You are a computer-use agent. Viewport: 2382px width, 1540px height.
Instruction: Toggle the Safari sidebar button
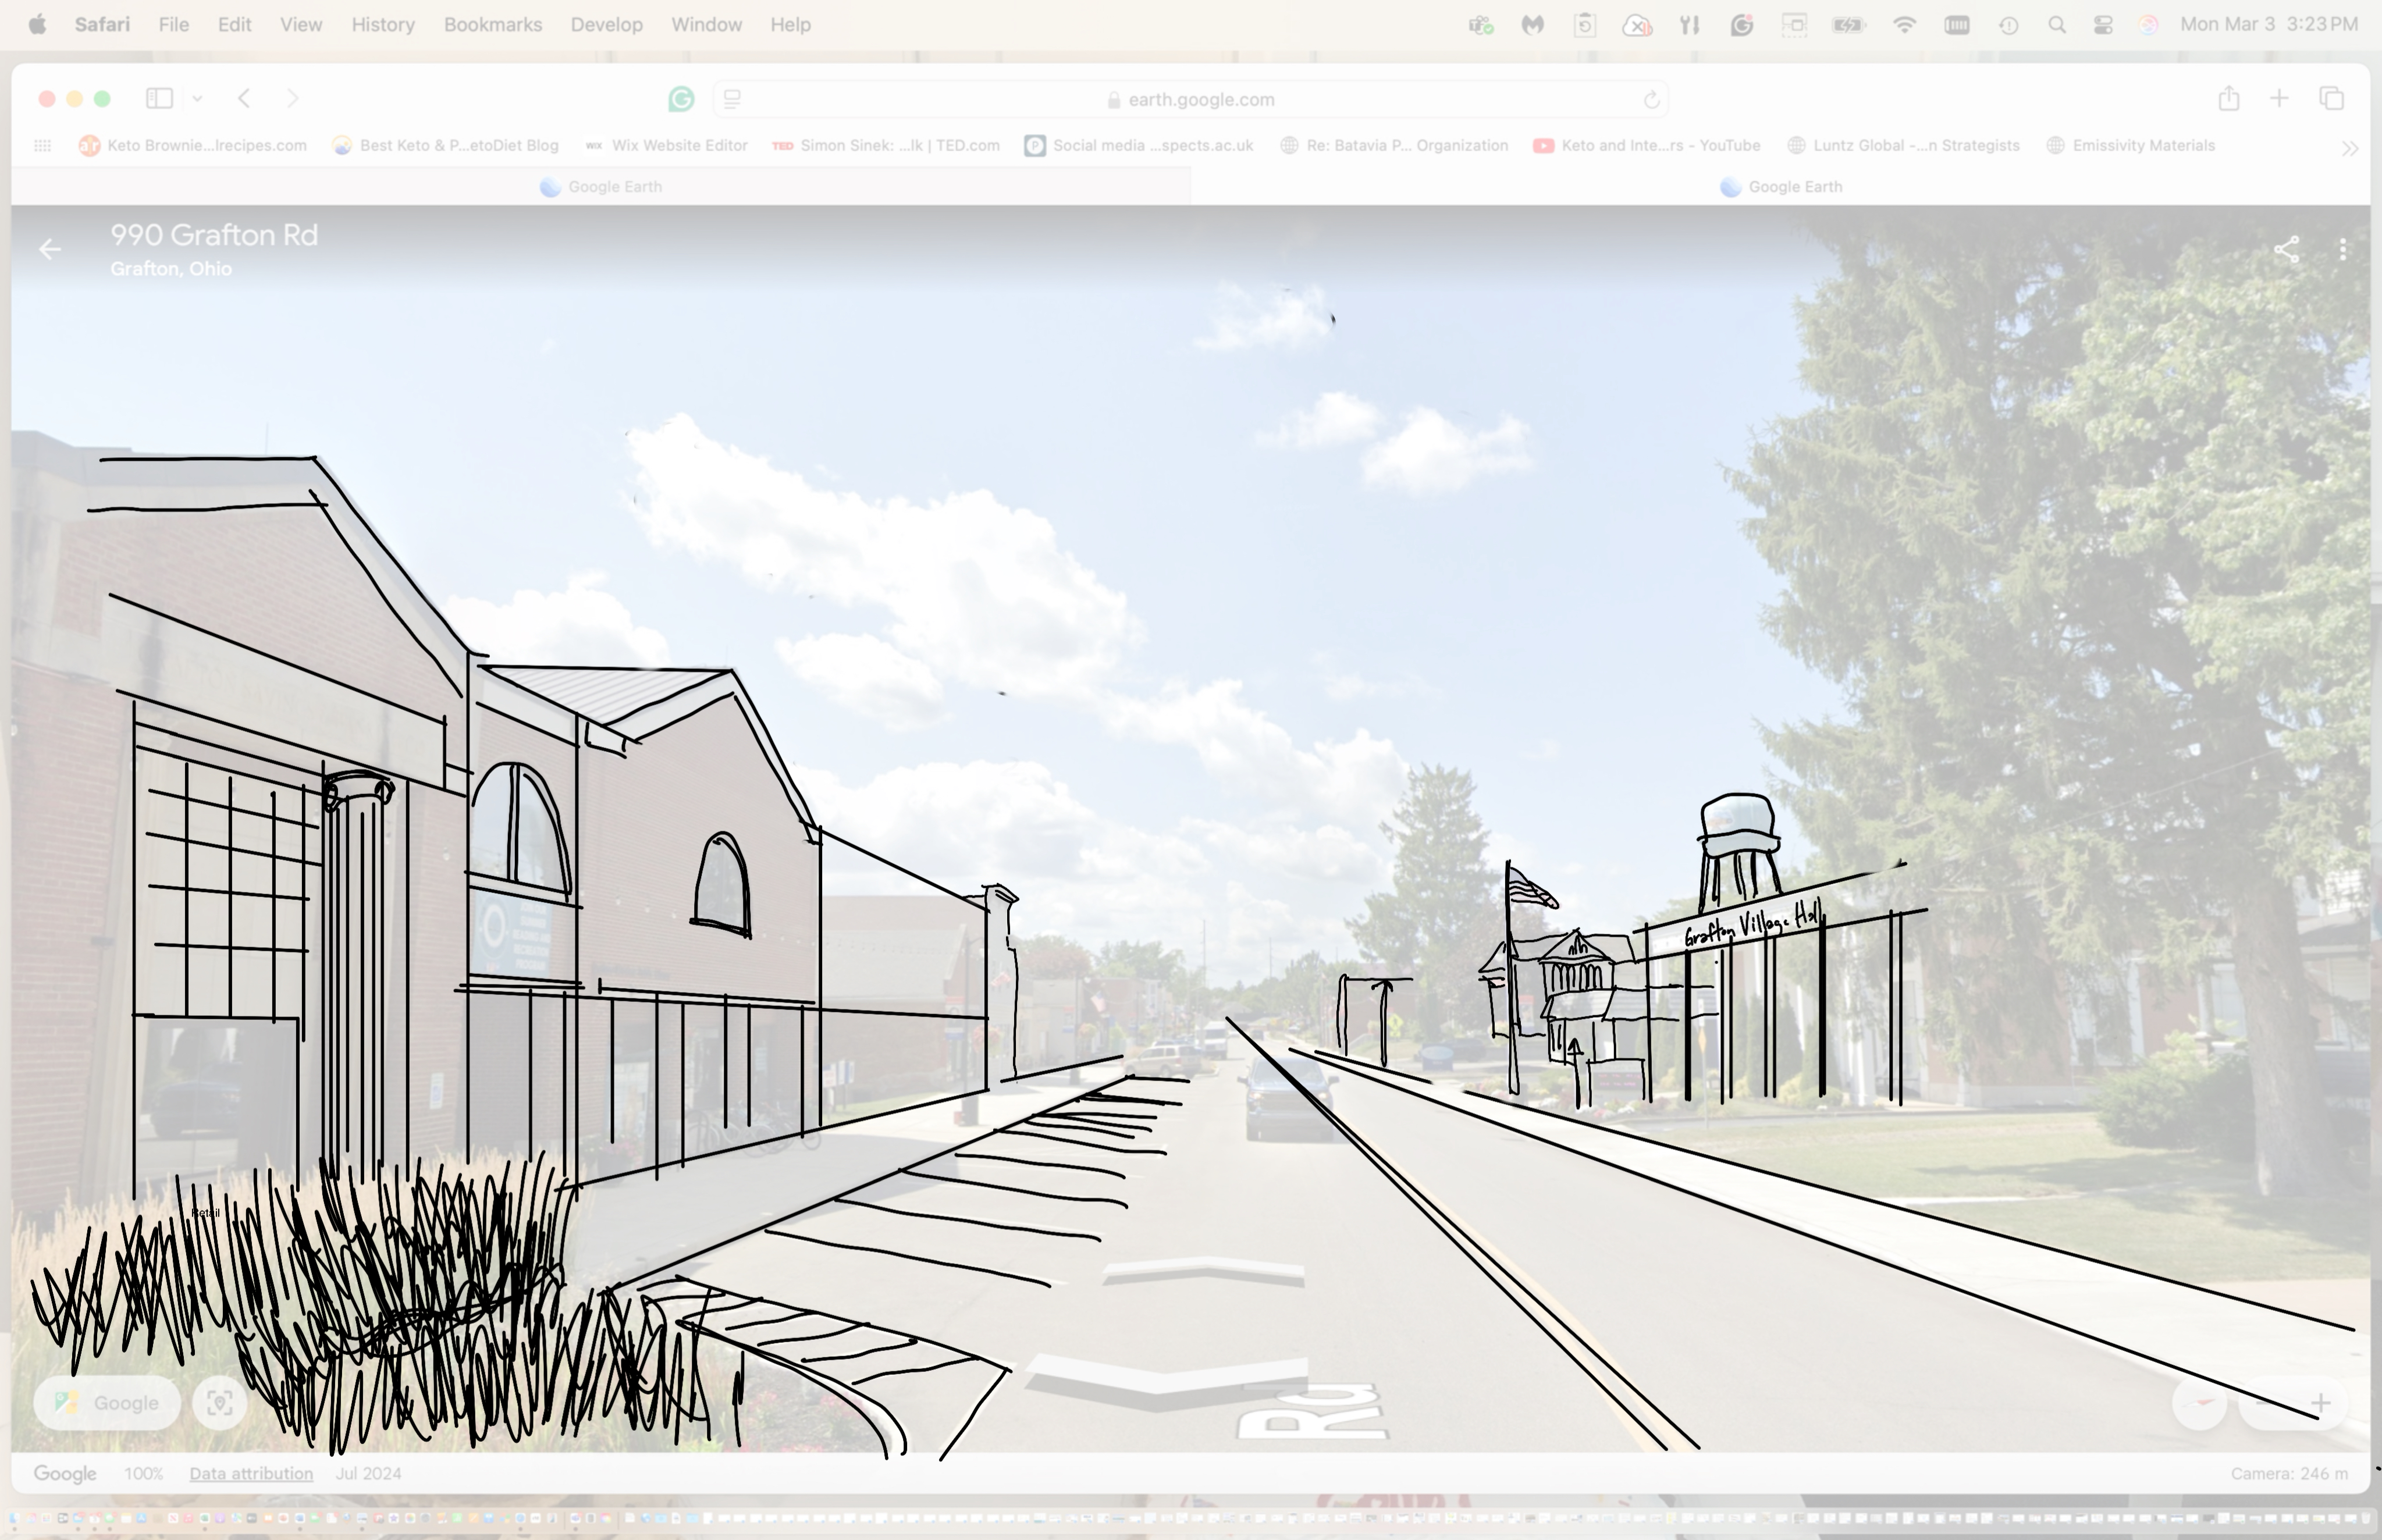coord(159,98)
